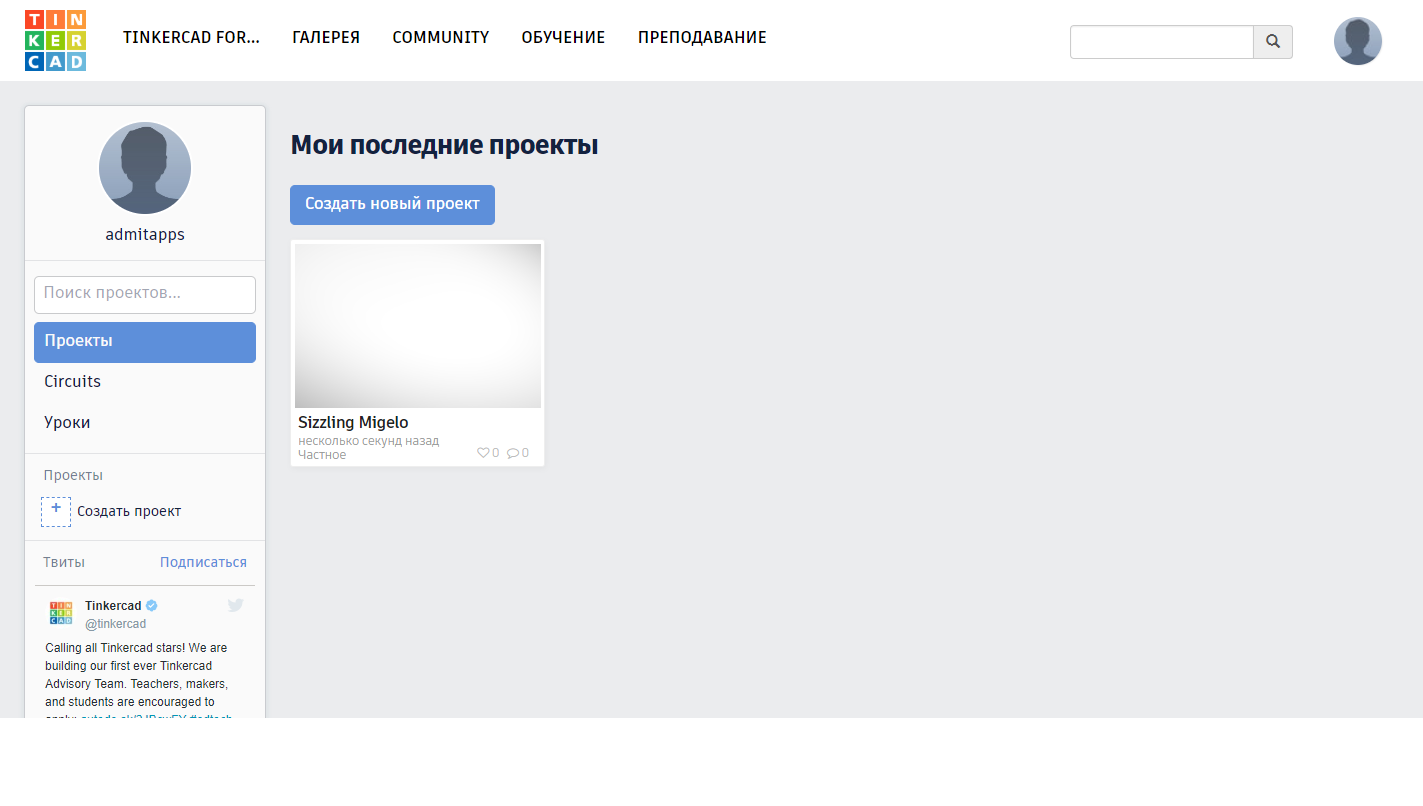Focus the header search field

[1162, 42]
